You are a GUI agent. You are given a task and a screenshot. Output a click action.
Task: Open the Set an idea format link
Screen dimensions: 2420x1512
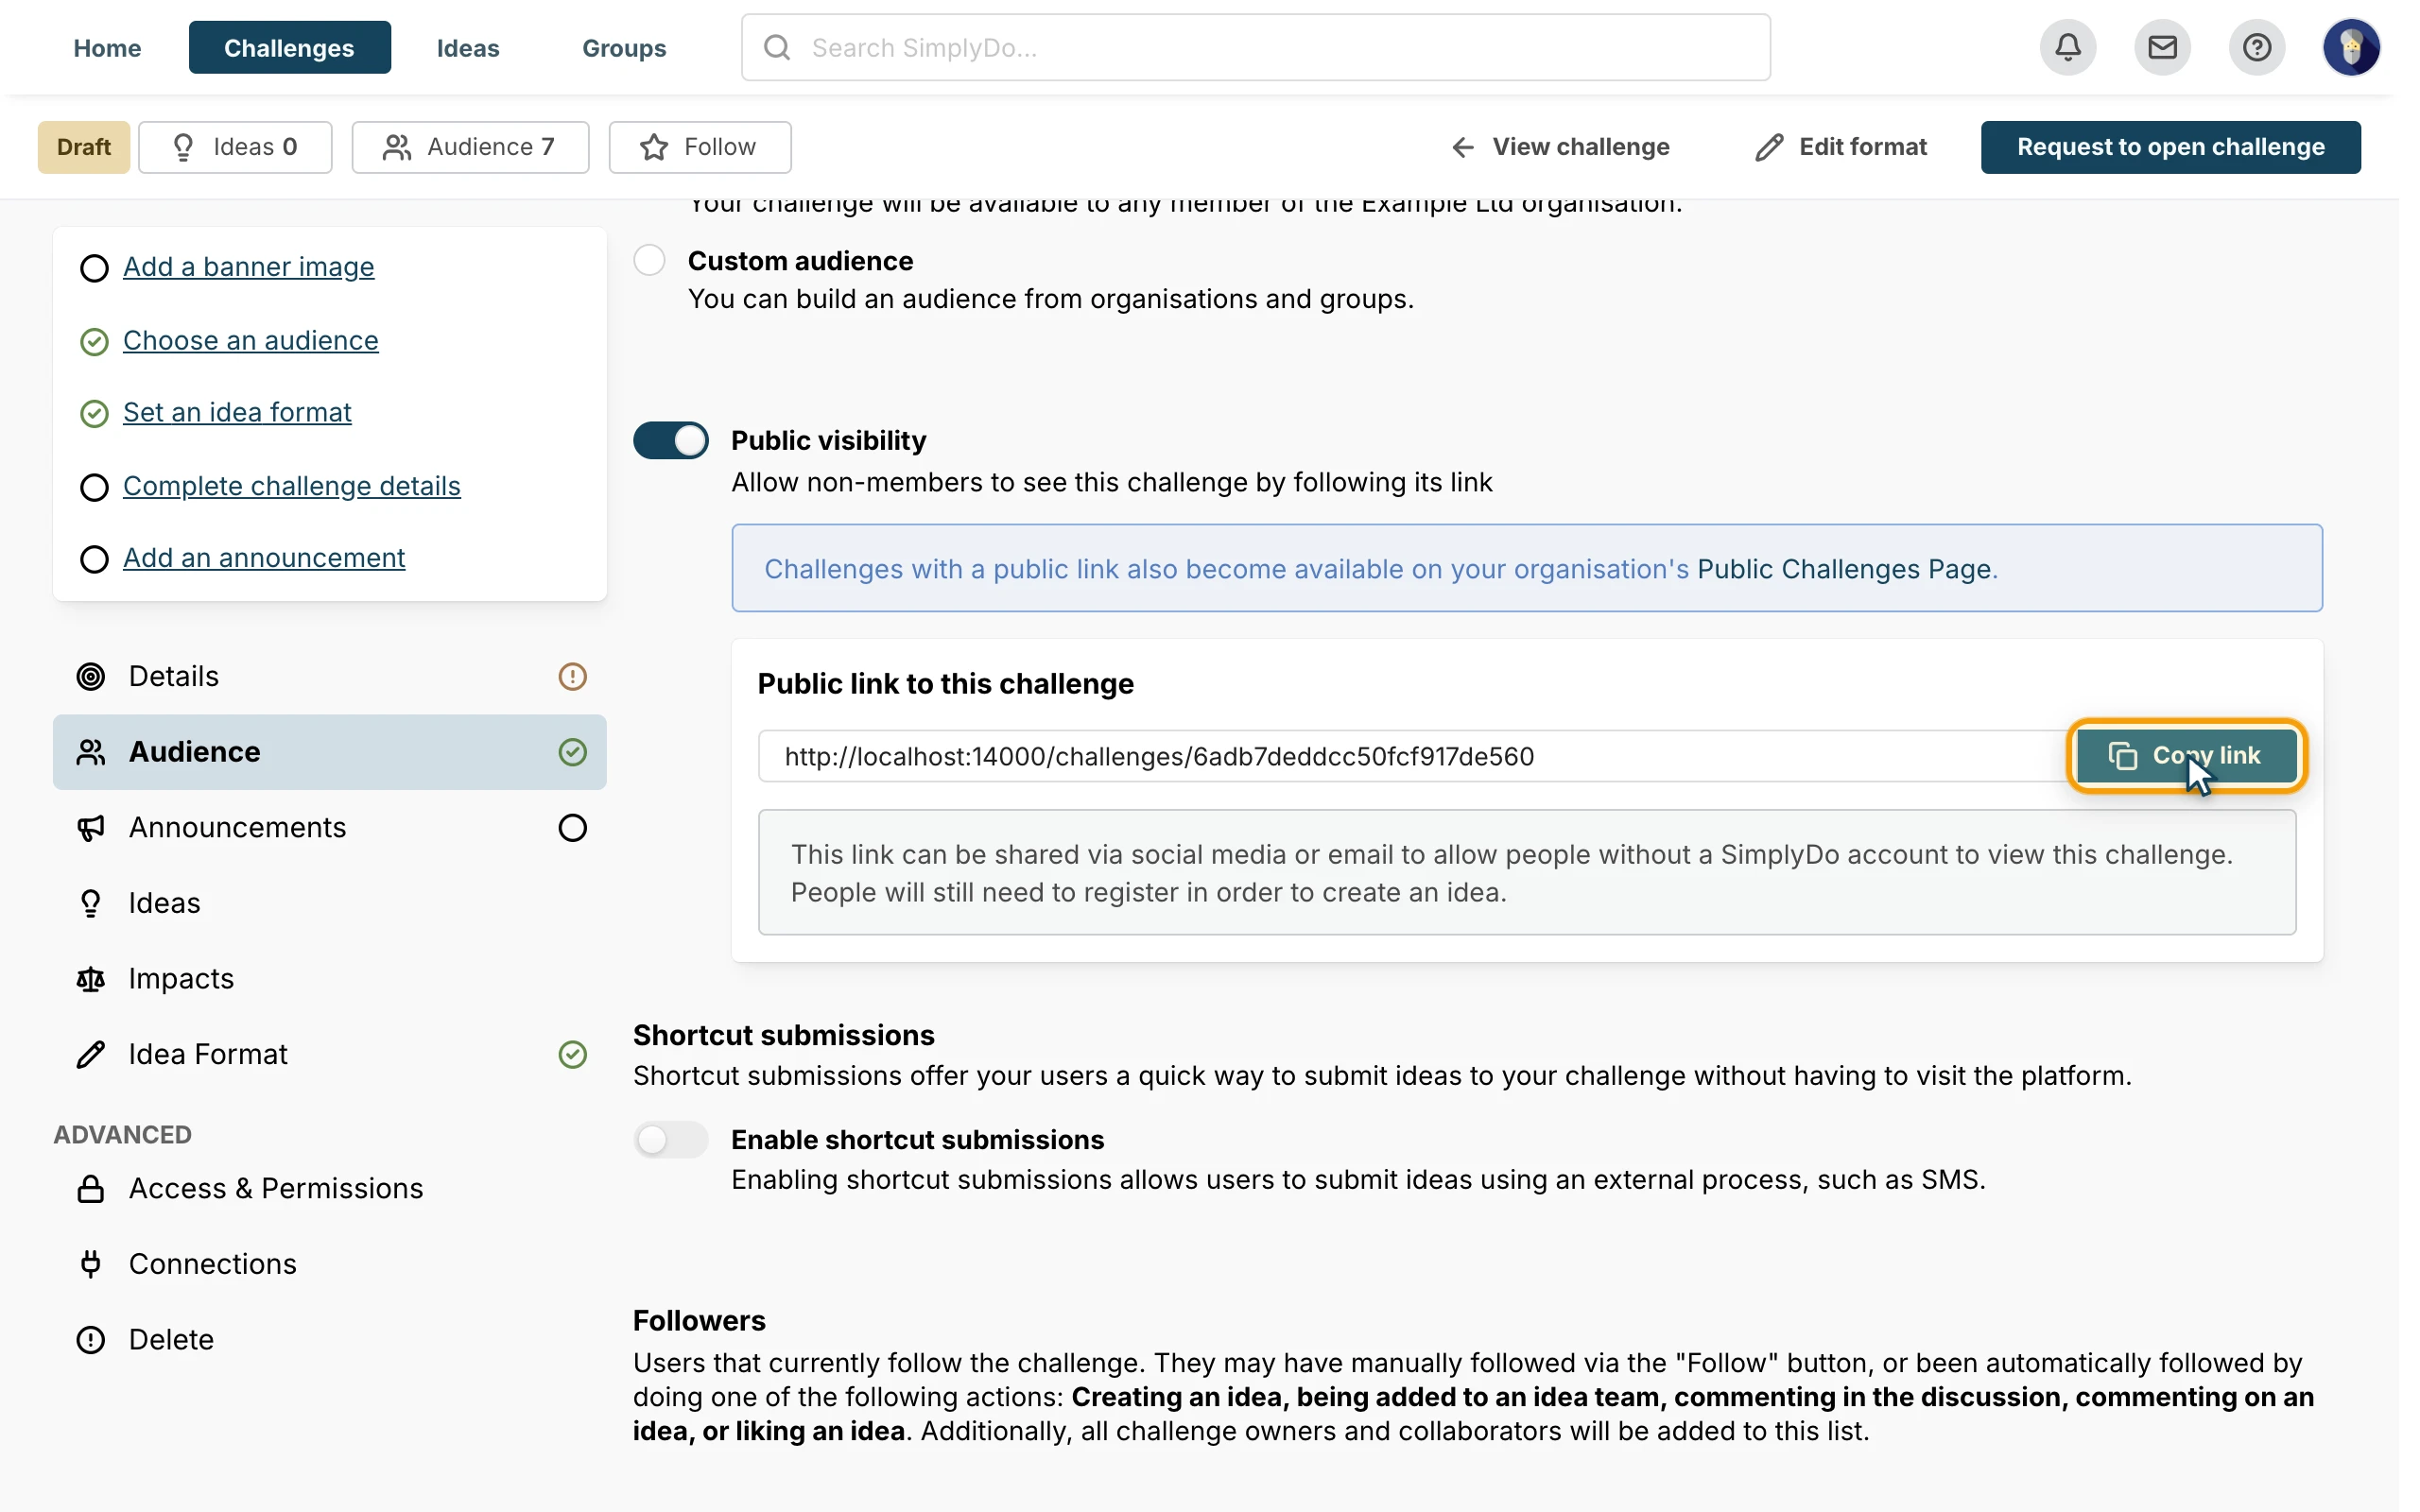(x=237, y=412)
